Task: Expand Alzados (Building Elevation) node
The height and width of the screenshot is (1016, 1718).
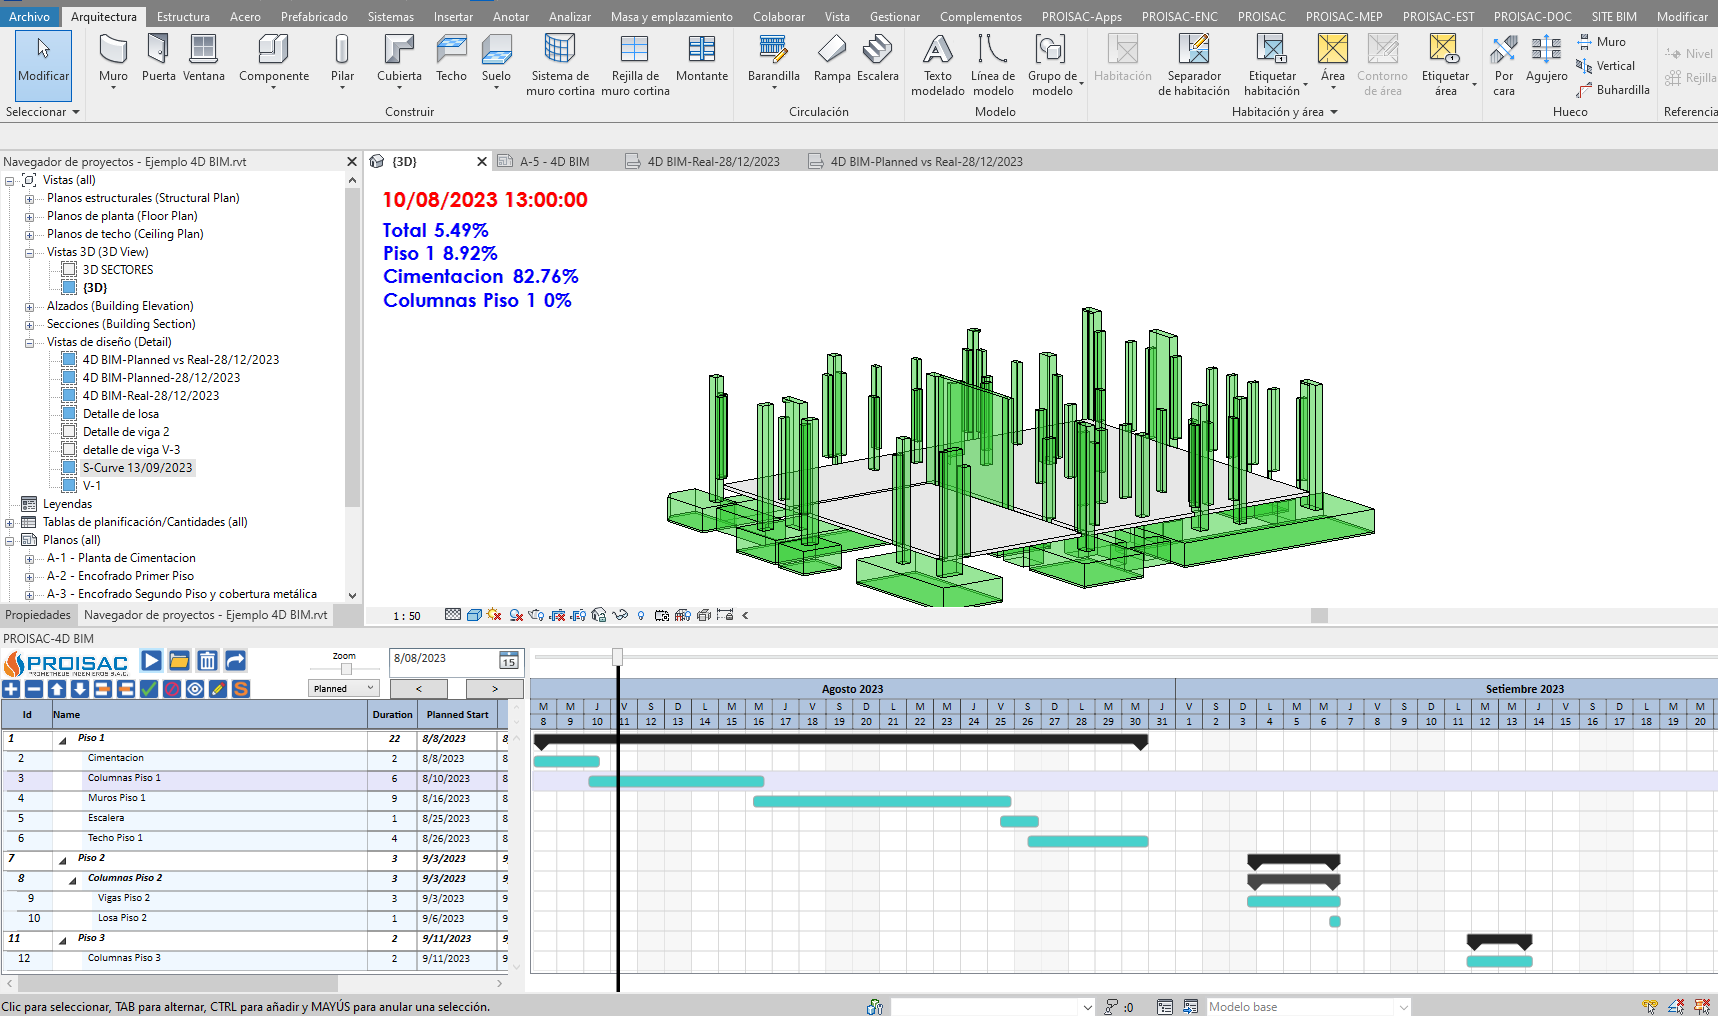Action: [29, 307]
